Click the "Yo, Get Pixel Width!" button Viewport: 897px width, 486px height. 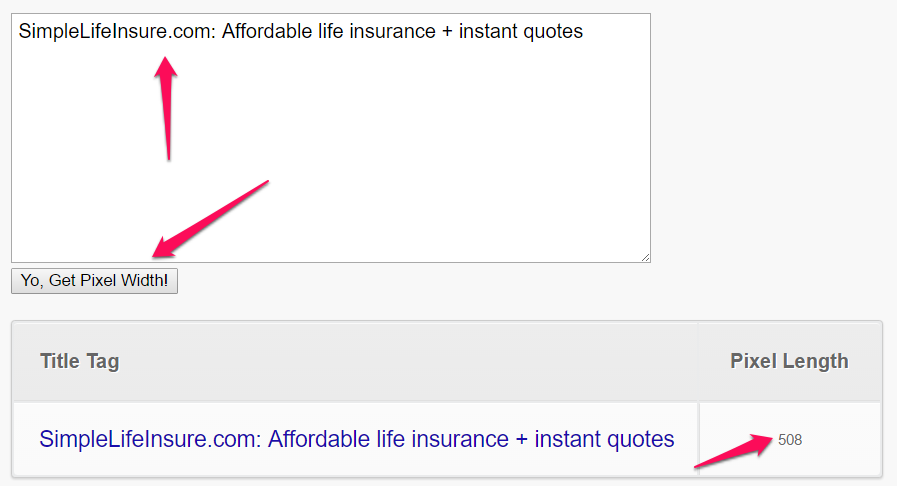pos(94,281)
